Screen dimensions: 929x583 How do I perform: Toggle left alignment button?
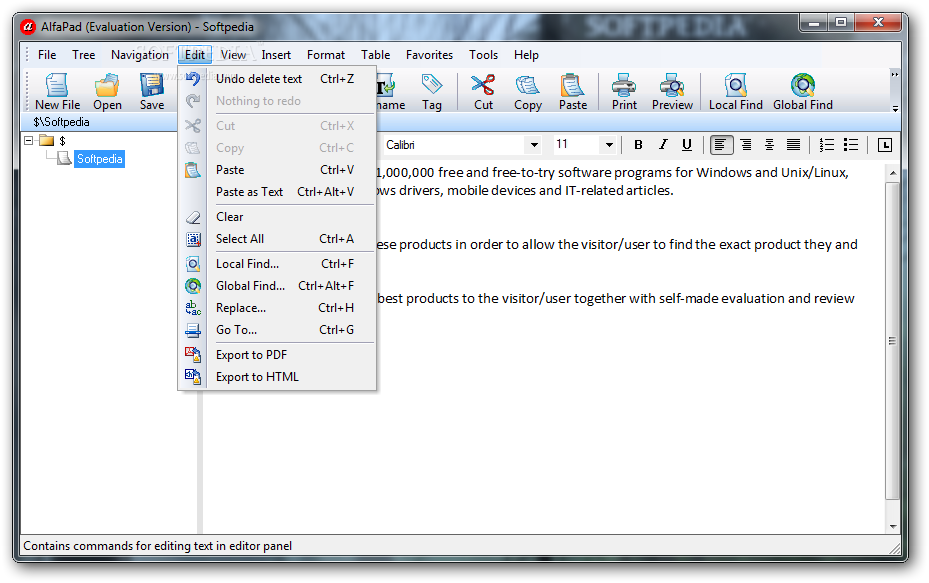pyautogui.click(x=721, y=145)
